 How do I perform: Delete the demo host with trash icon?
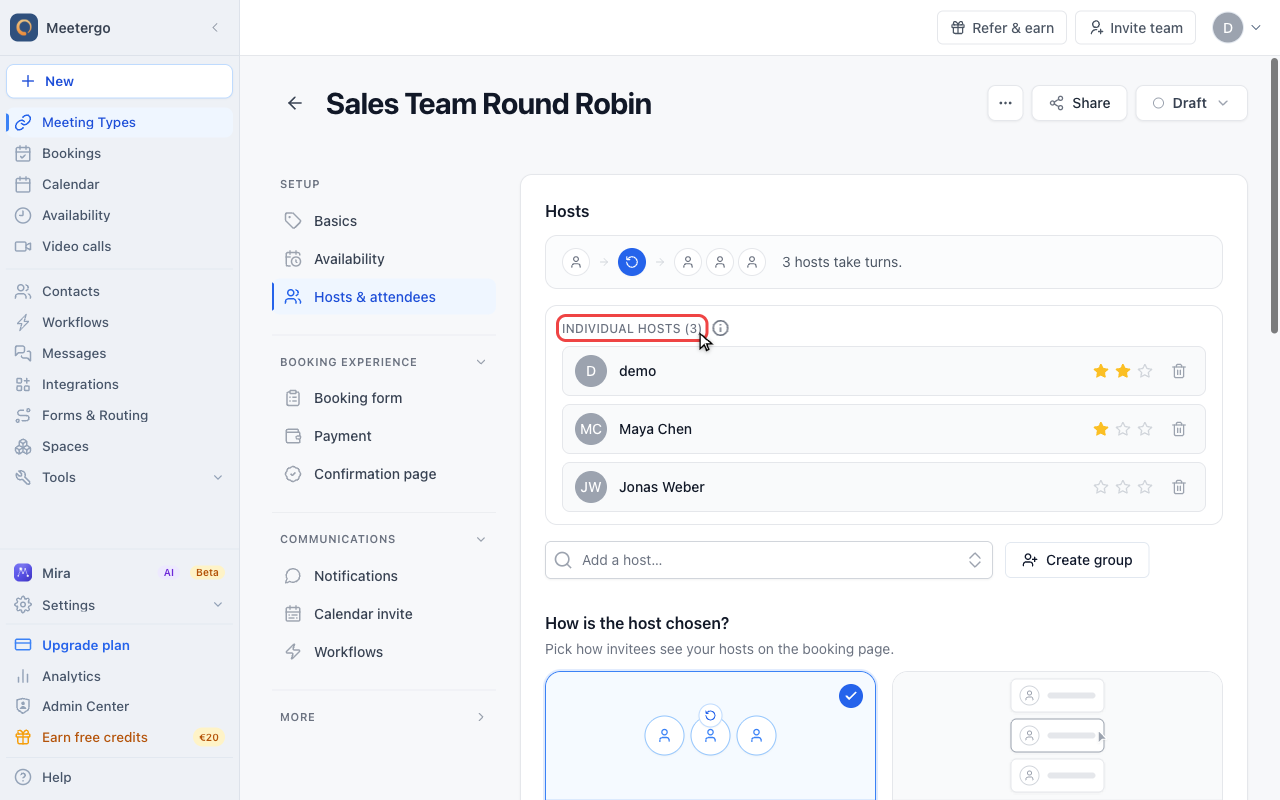pyautogui.click(x=1179, y=371)
